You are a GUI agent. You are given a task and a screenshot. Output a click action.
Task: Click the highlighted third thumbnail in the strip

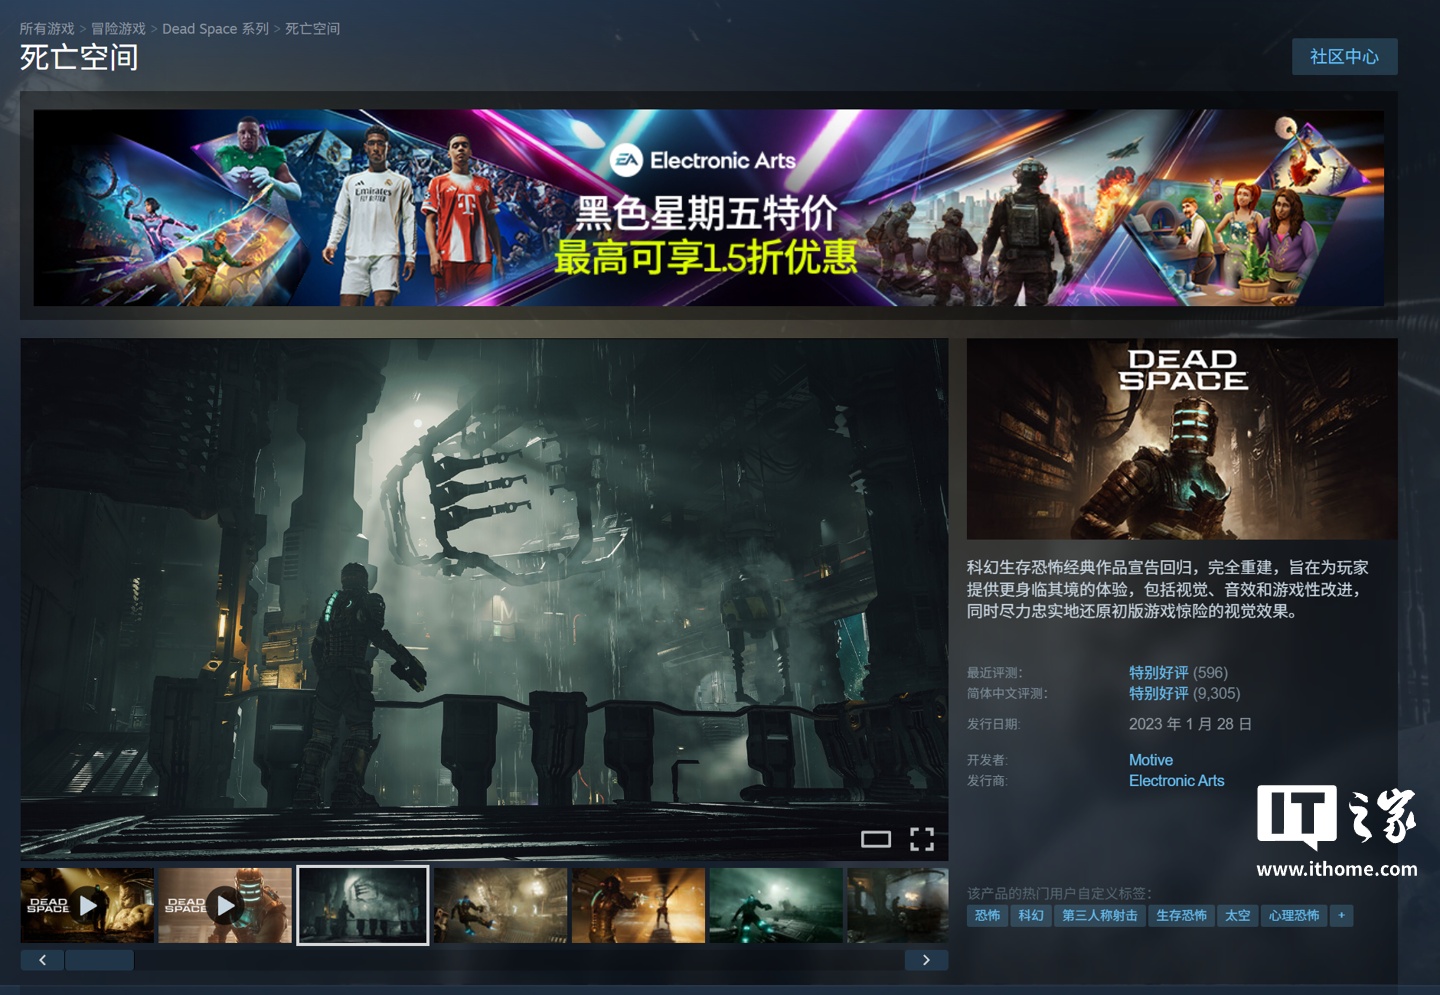363,905
